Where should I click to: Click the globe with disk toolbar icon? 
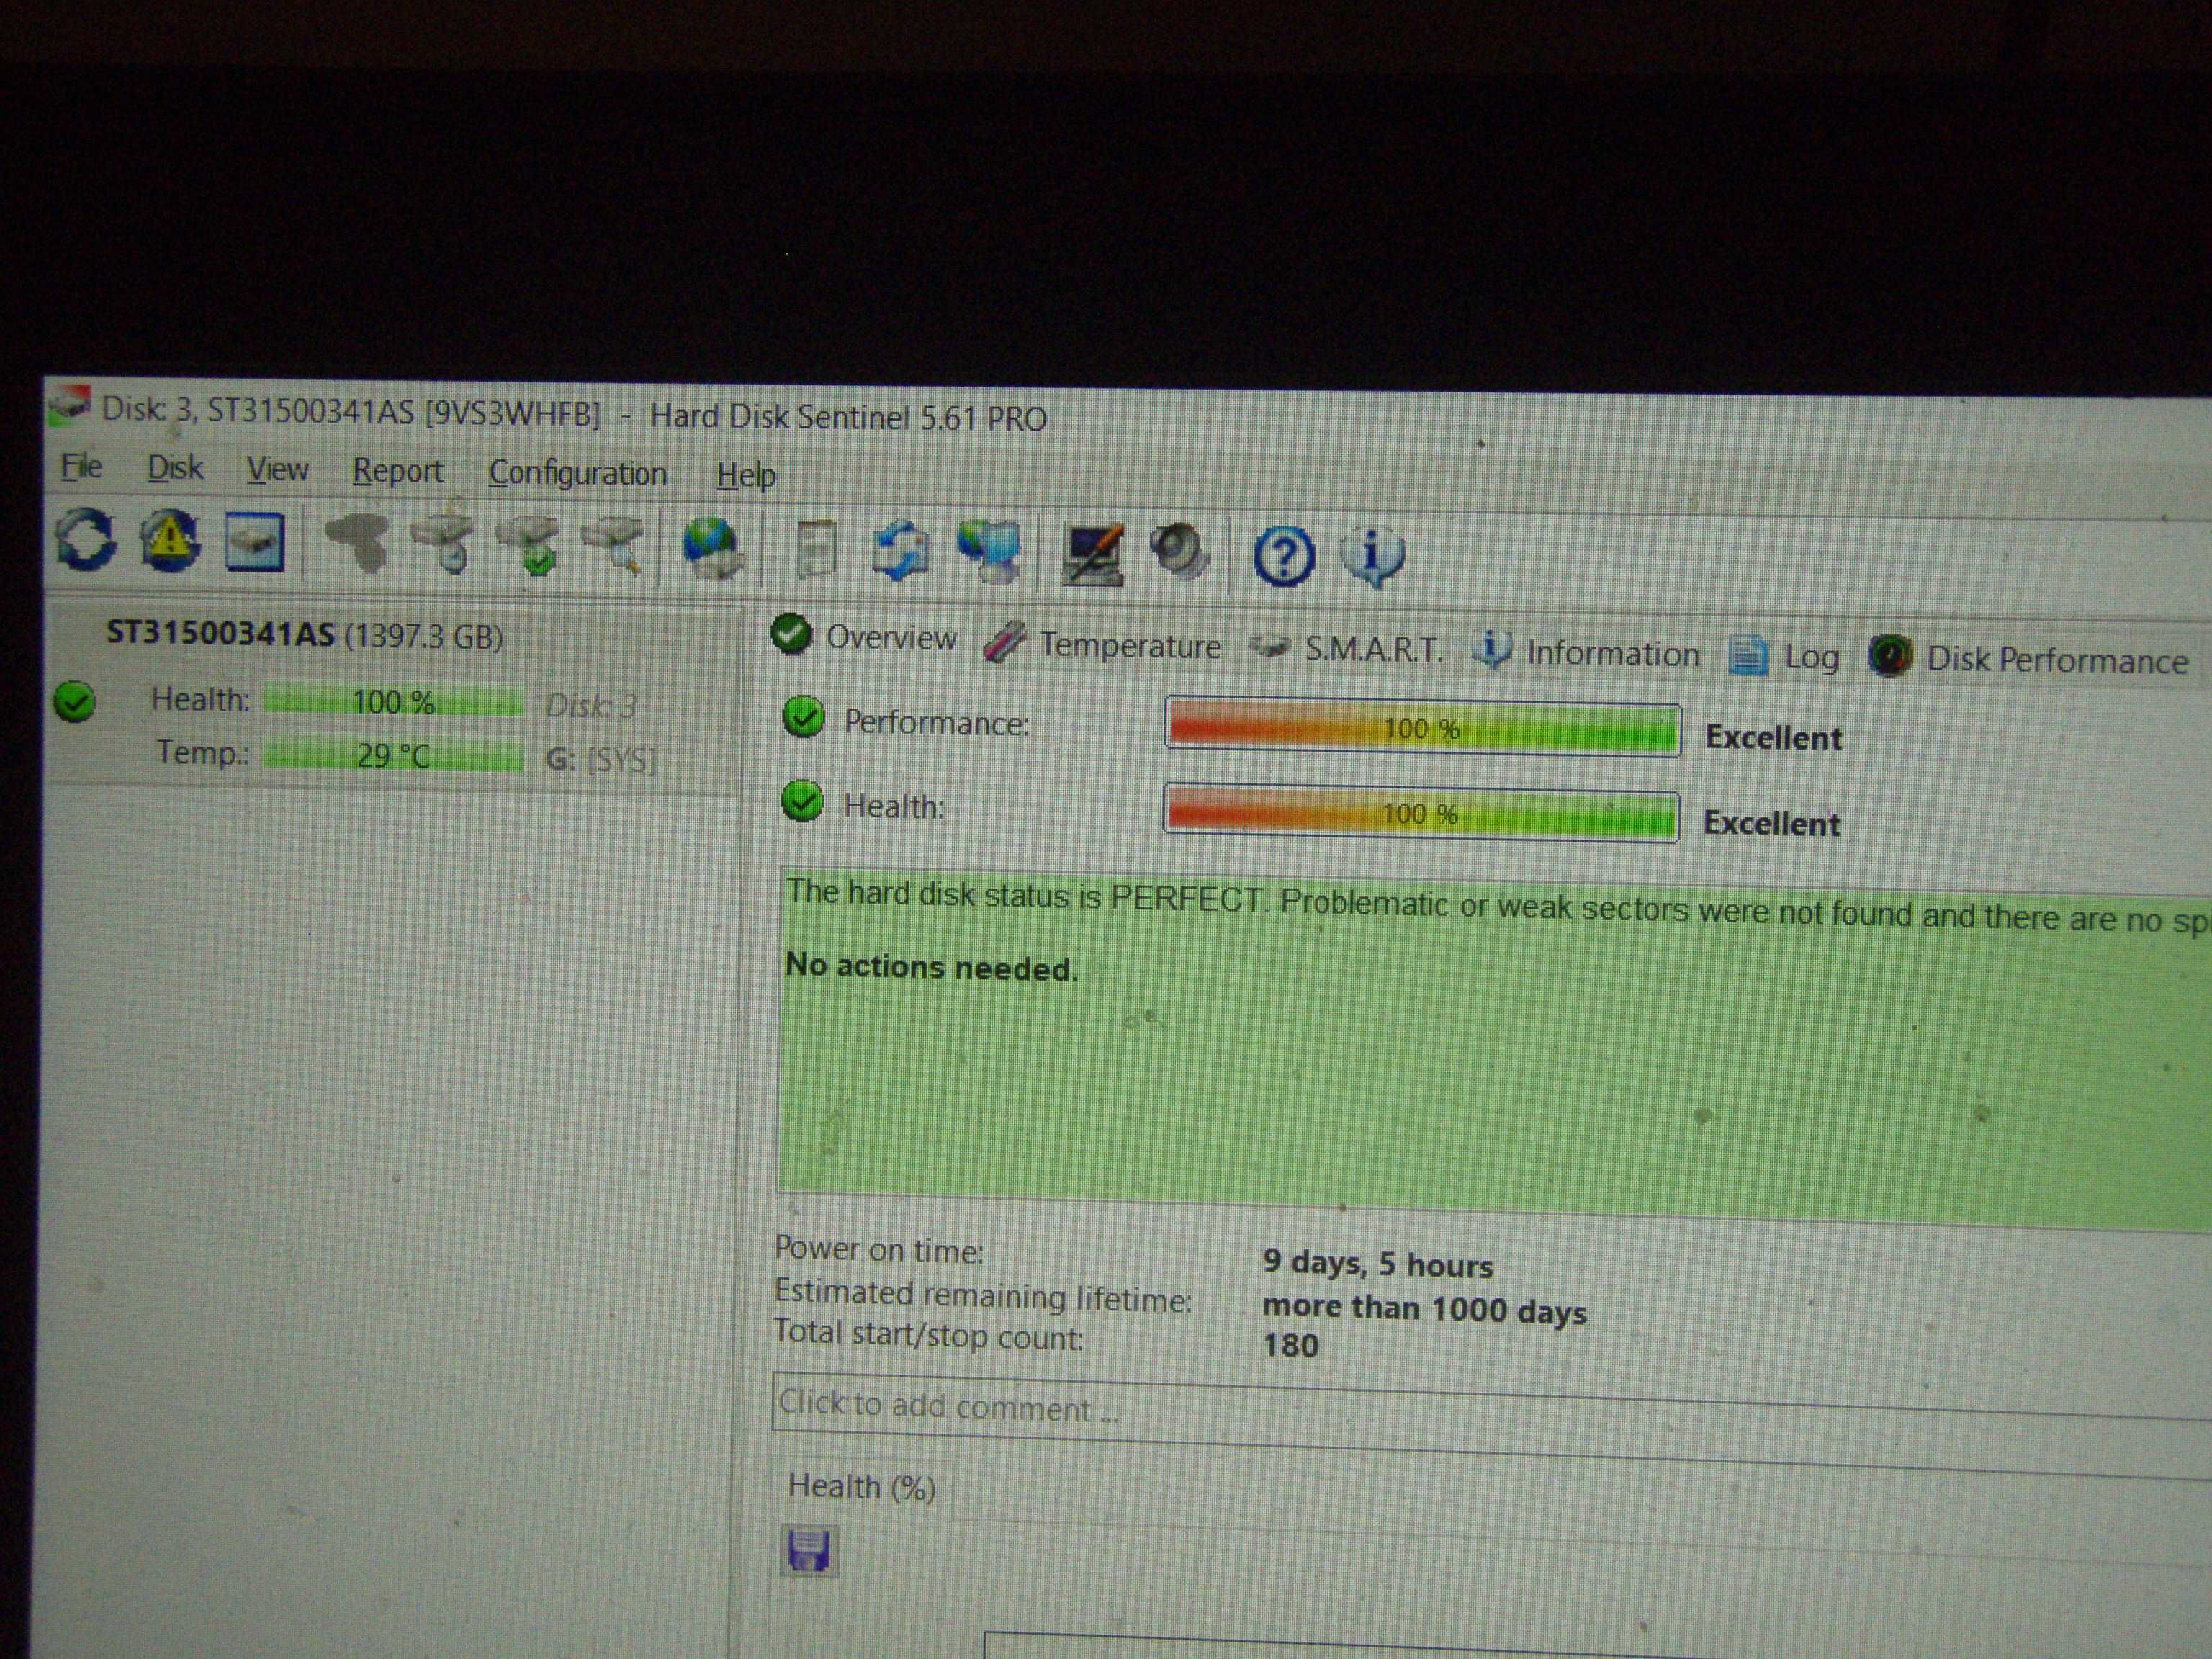[712, 548]
